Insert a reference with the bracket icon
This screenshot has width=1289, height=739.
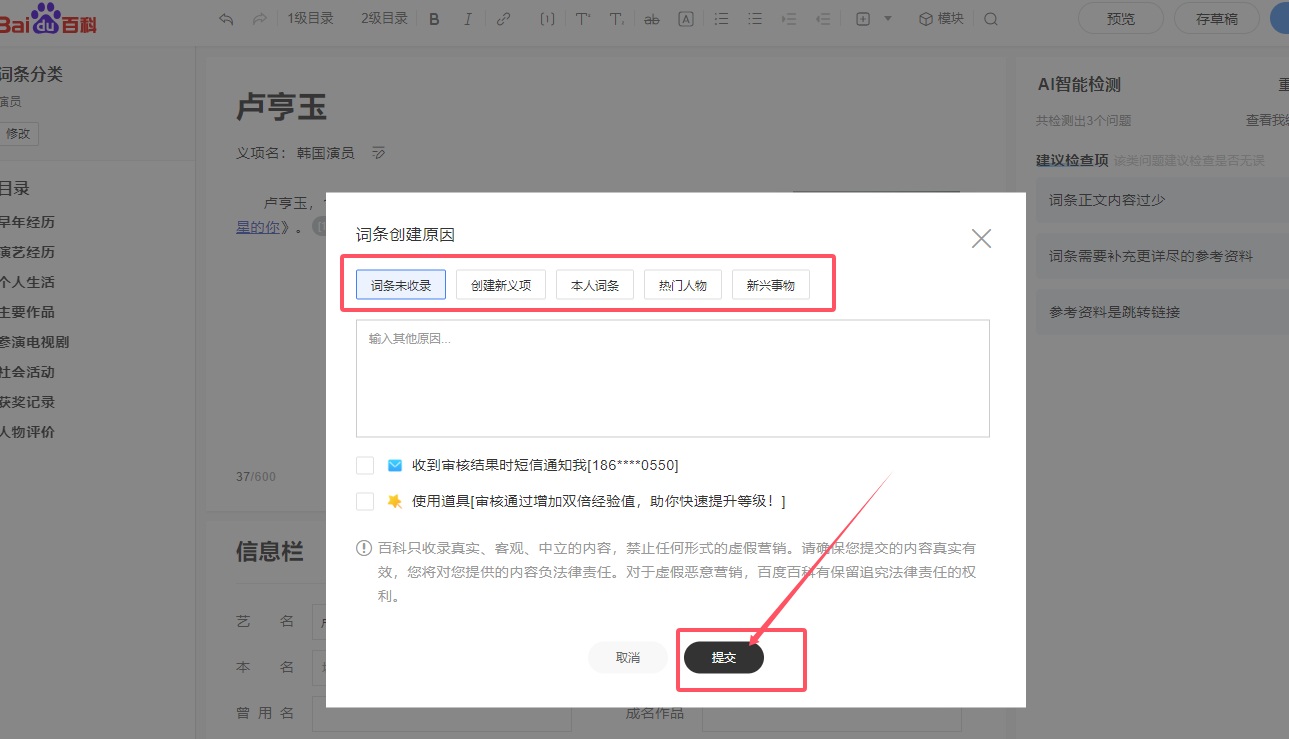(547, 19)
